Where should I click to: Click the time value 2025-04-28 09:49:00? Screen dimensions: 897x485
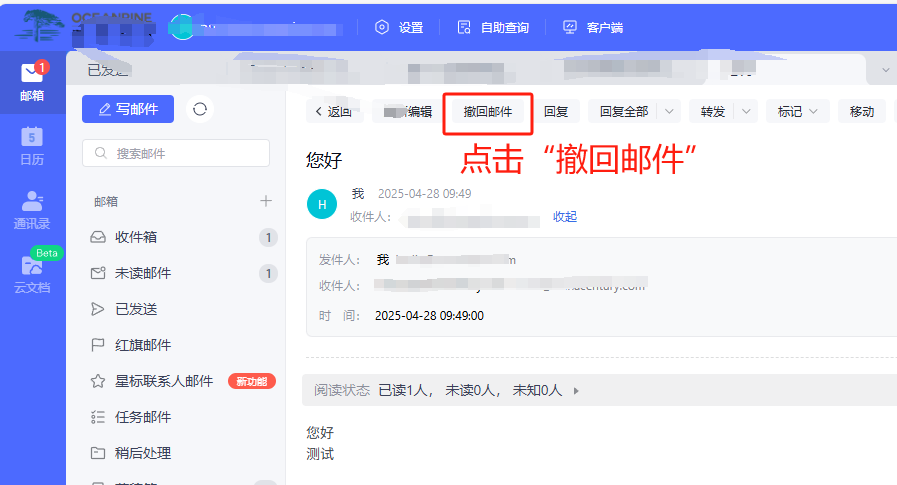(429, 316)
